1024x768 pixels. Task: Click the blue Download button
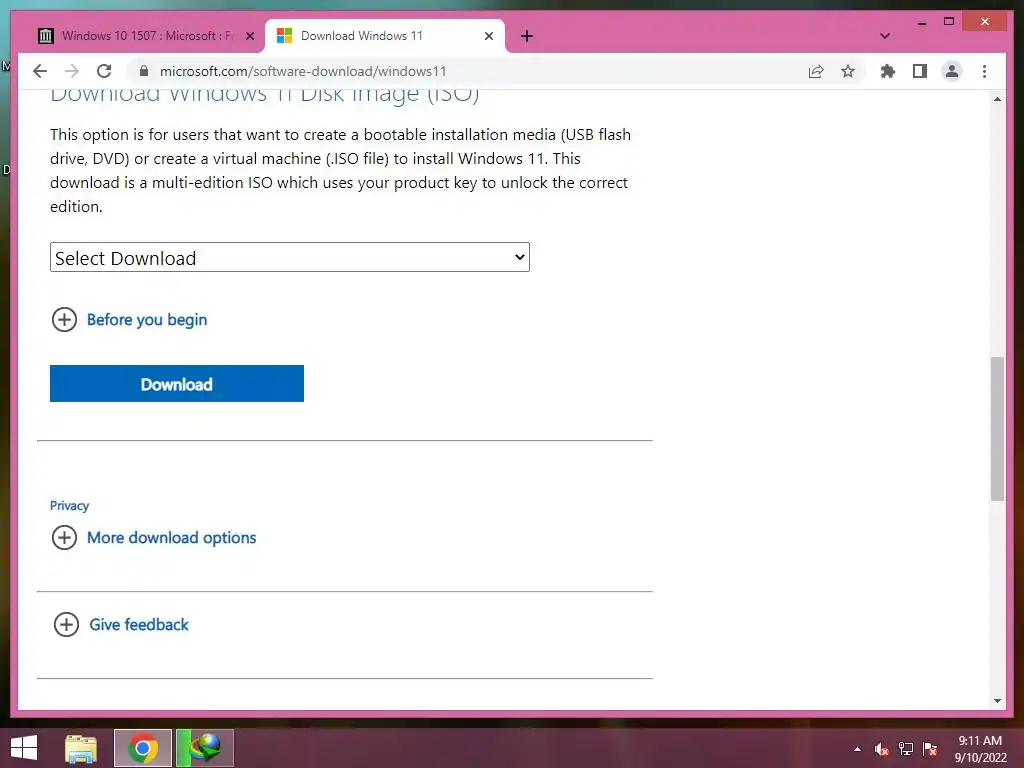(x=177, y=383)
